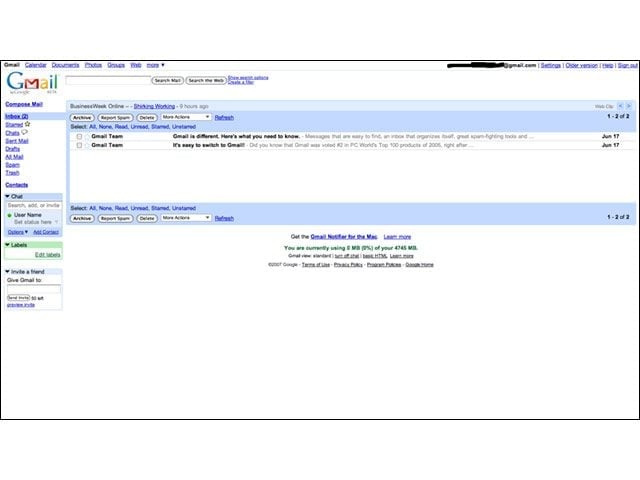Open Settings in the top right
This screenshot has width=640, height=480.
pos(551,65)
